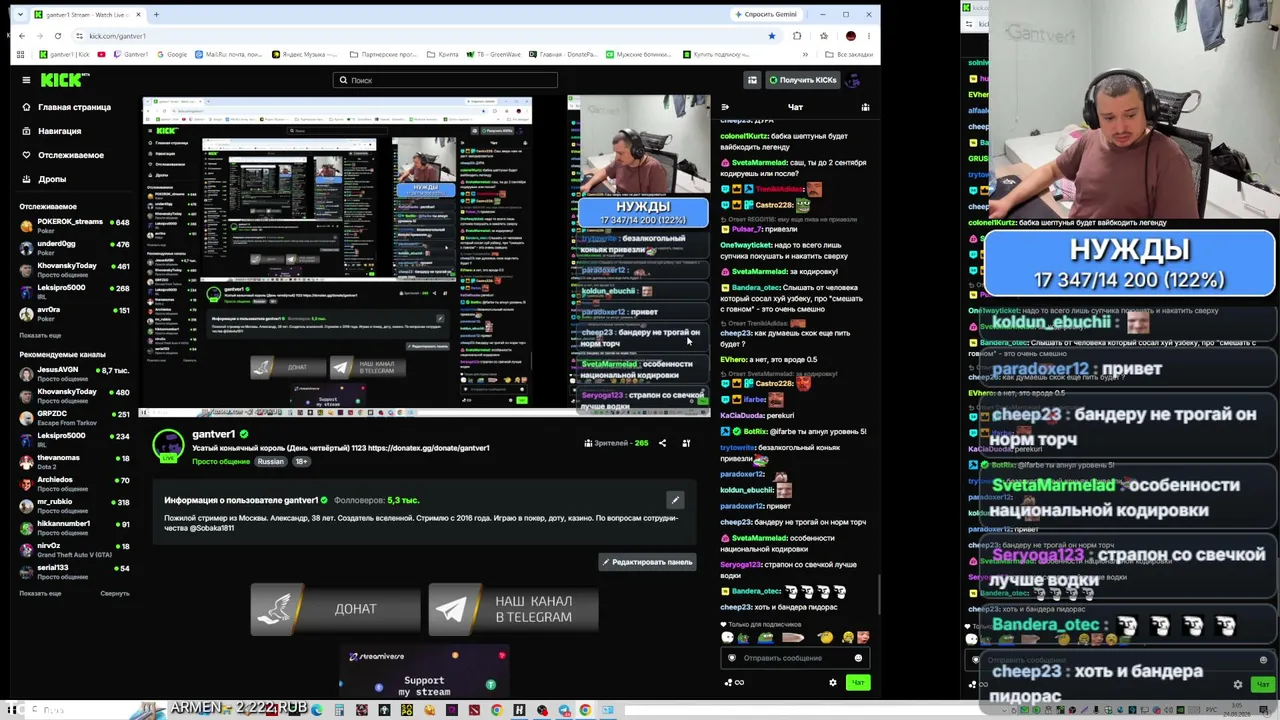The image size is (1280, 720).
Task: Share the stream with share icon
Action: pos(662,443)
